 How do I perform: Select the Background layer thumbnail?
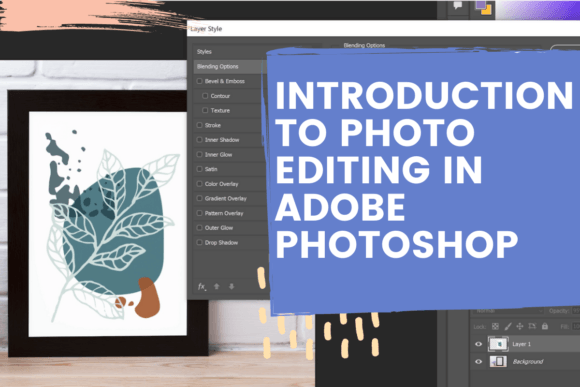(498, 361)
